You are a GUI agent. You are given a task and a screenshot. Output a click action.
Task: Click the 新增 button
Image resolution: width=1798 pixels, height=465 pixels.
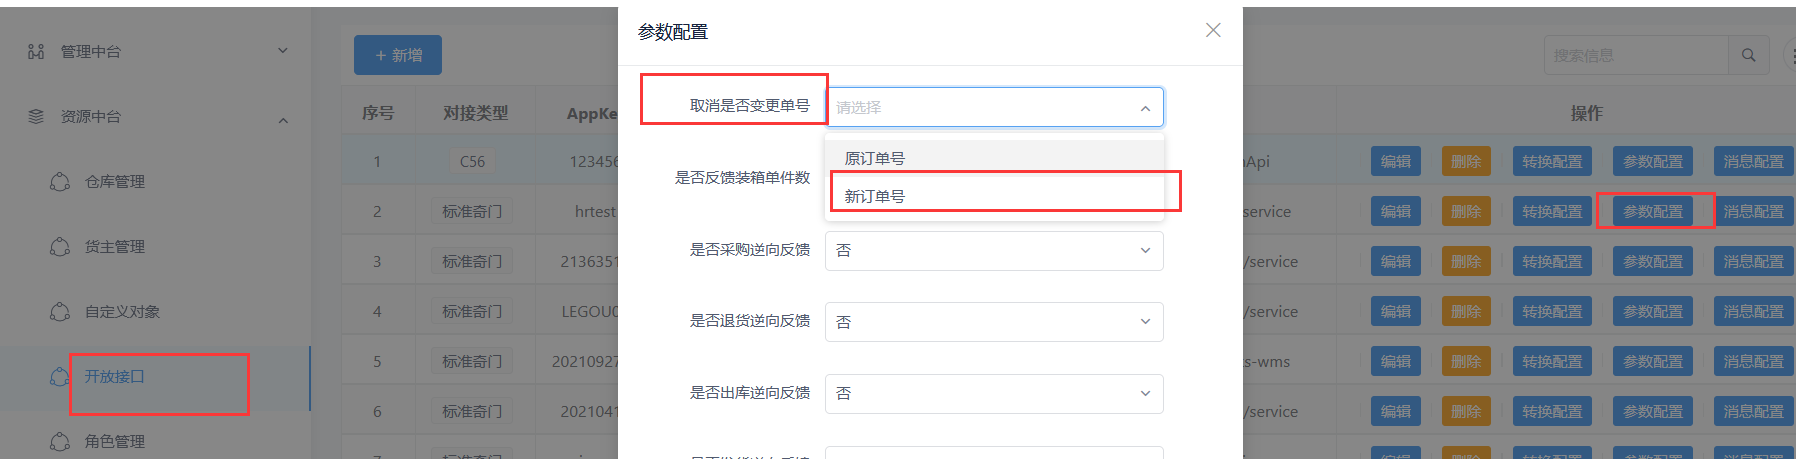(398, 55)
